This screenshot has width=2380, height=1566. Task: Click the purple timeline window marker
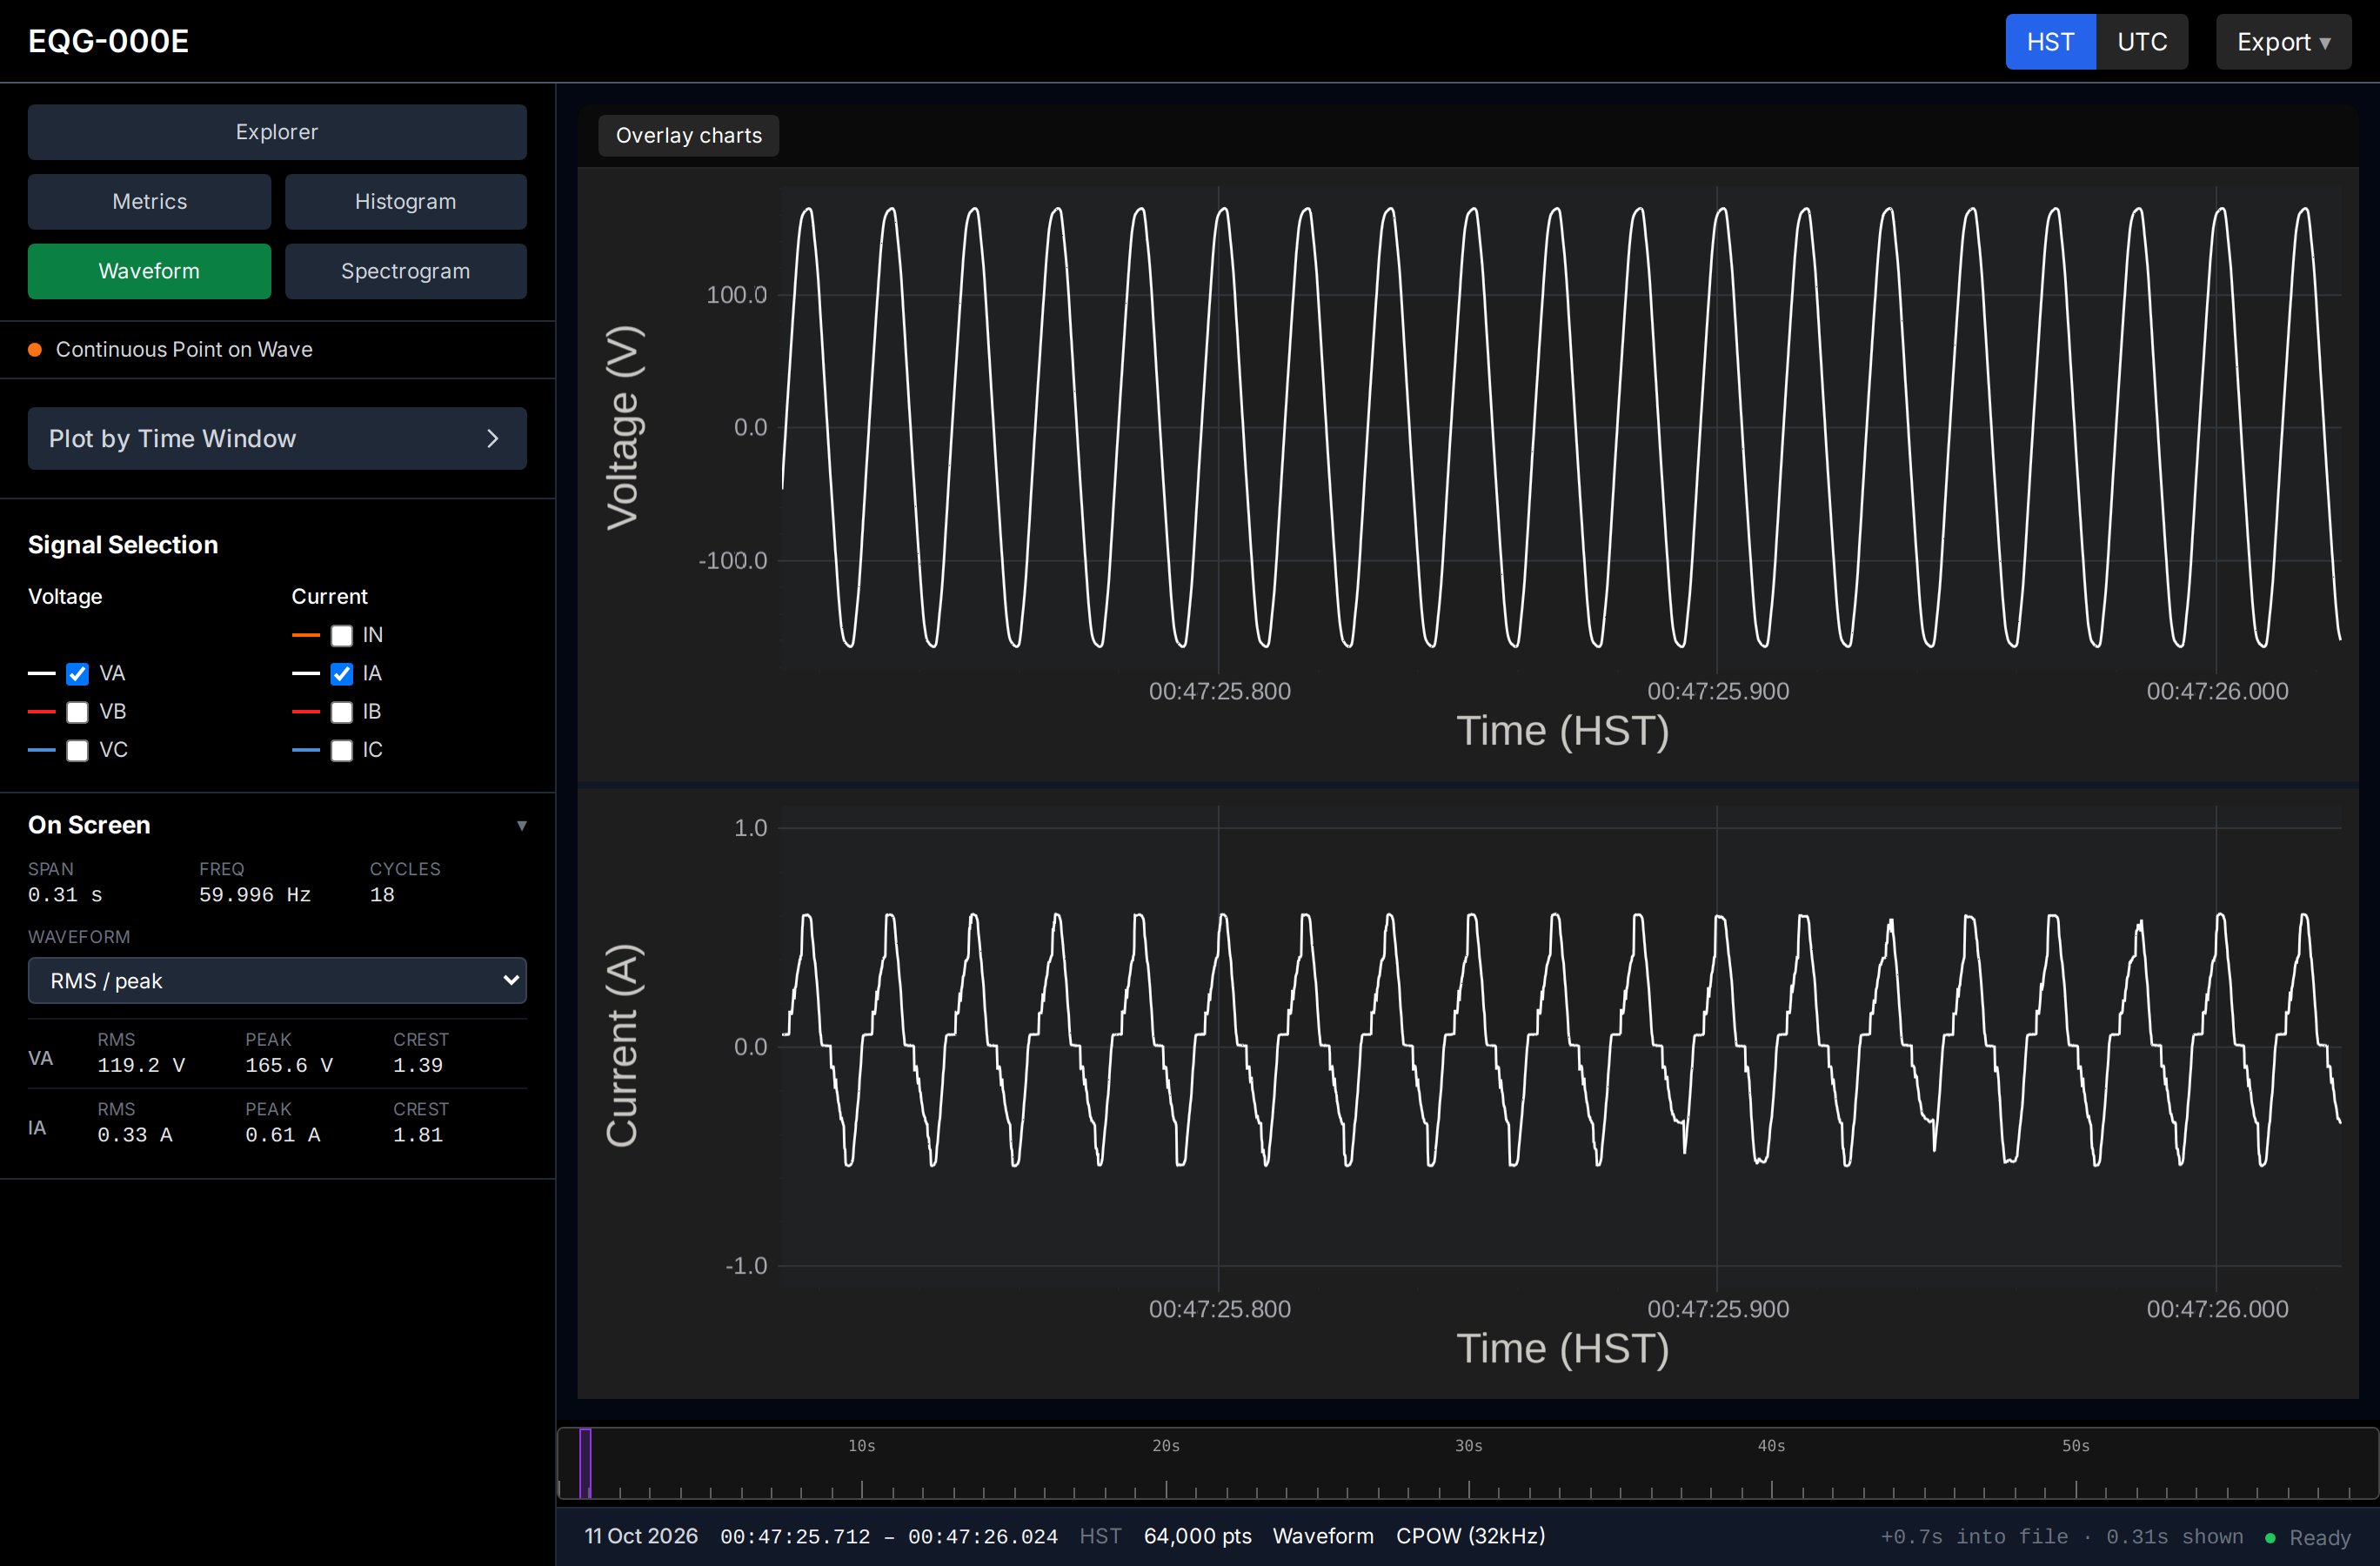coord(585,1463)
